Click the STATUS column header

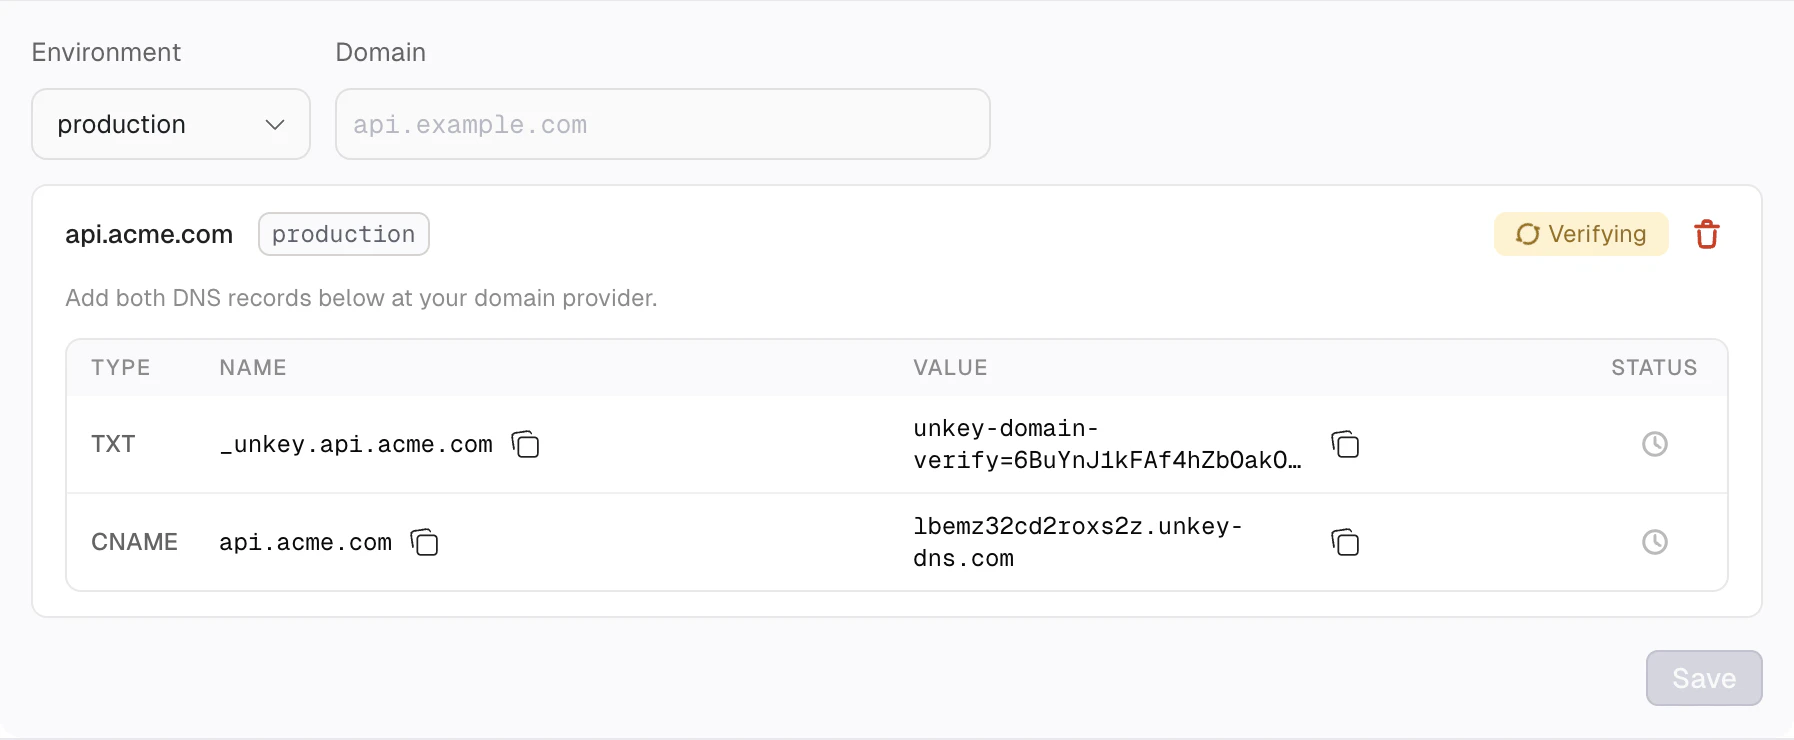(1654, 367)
